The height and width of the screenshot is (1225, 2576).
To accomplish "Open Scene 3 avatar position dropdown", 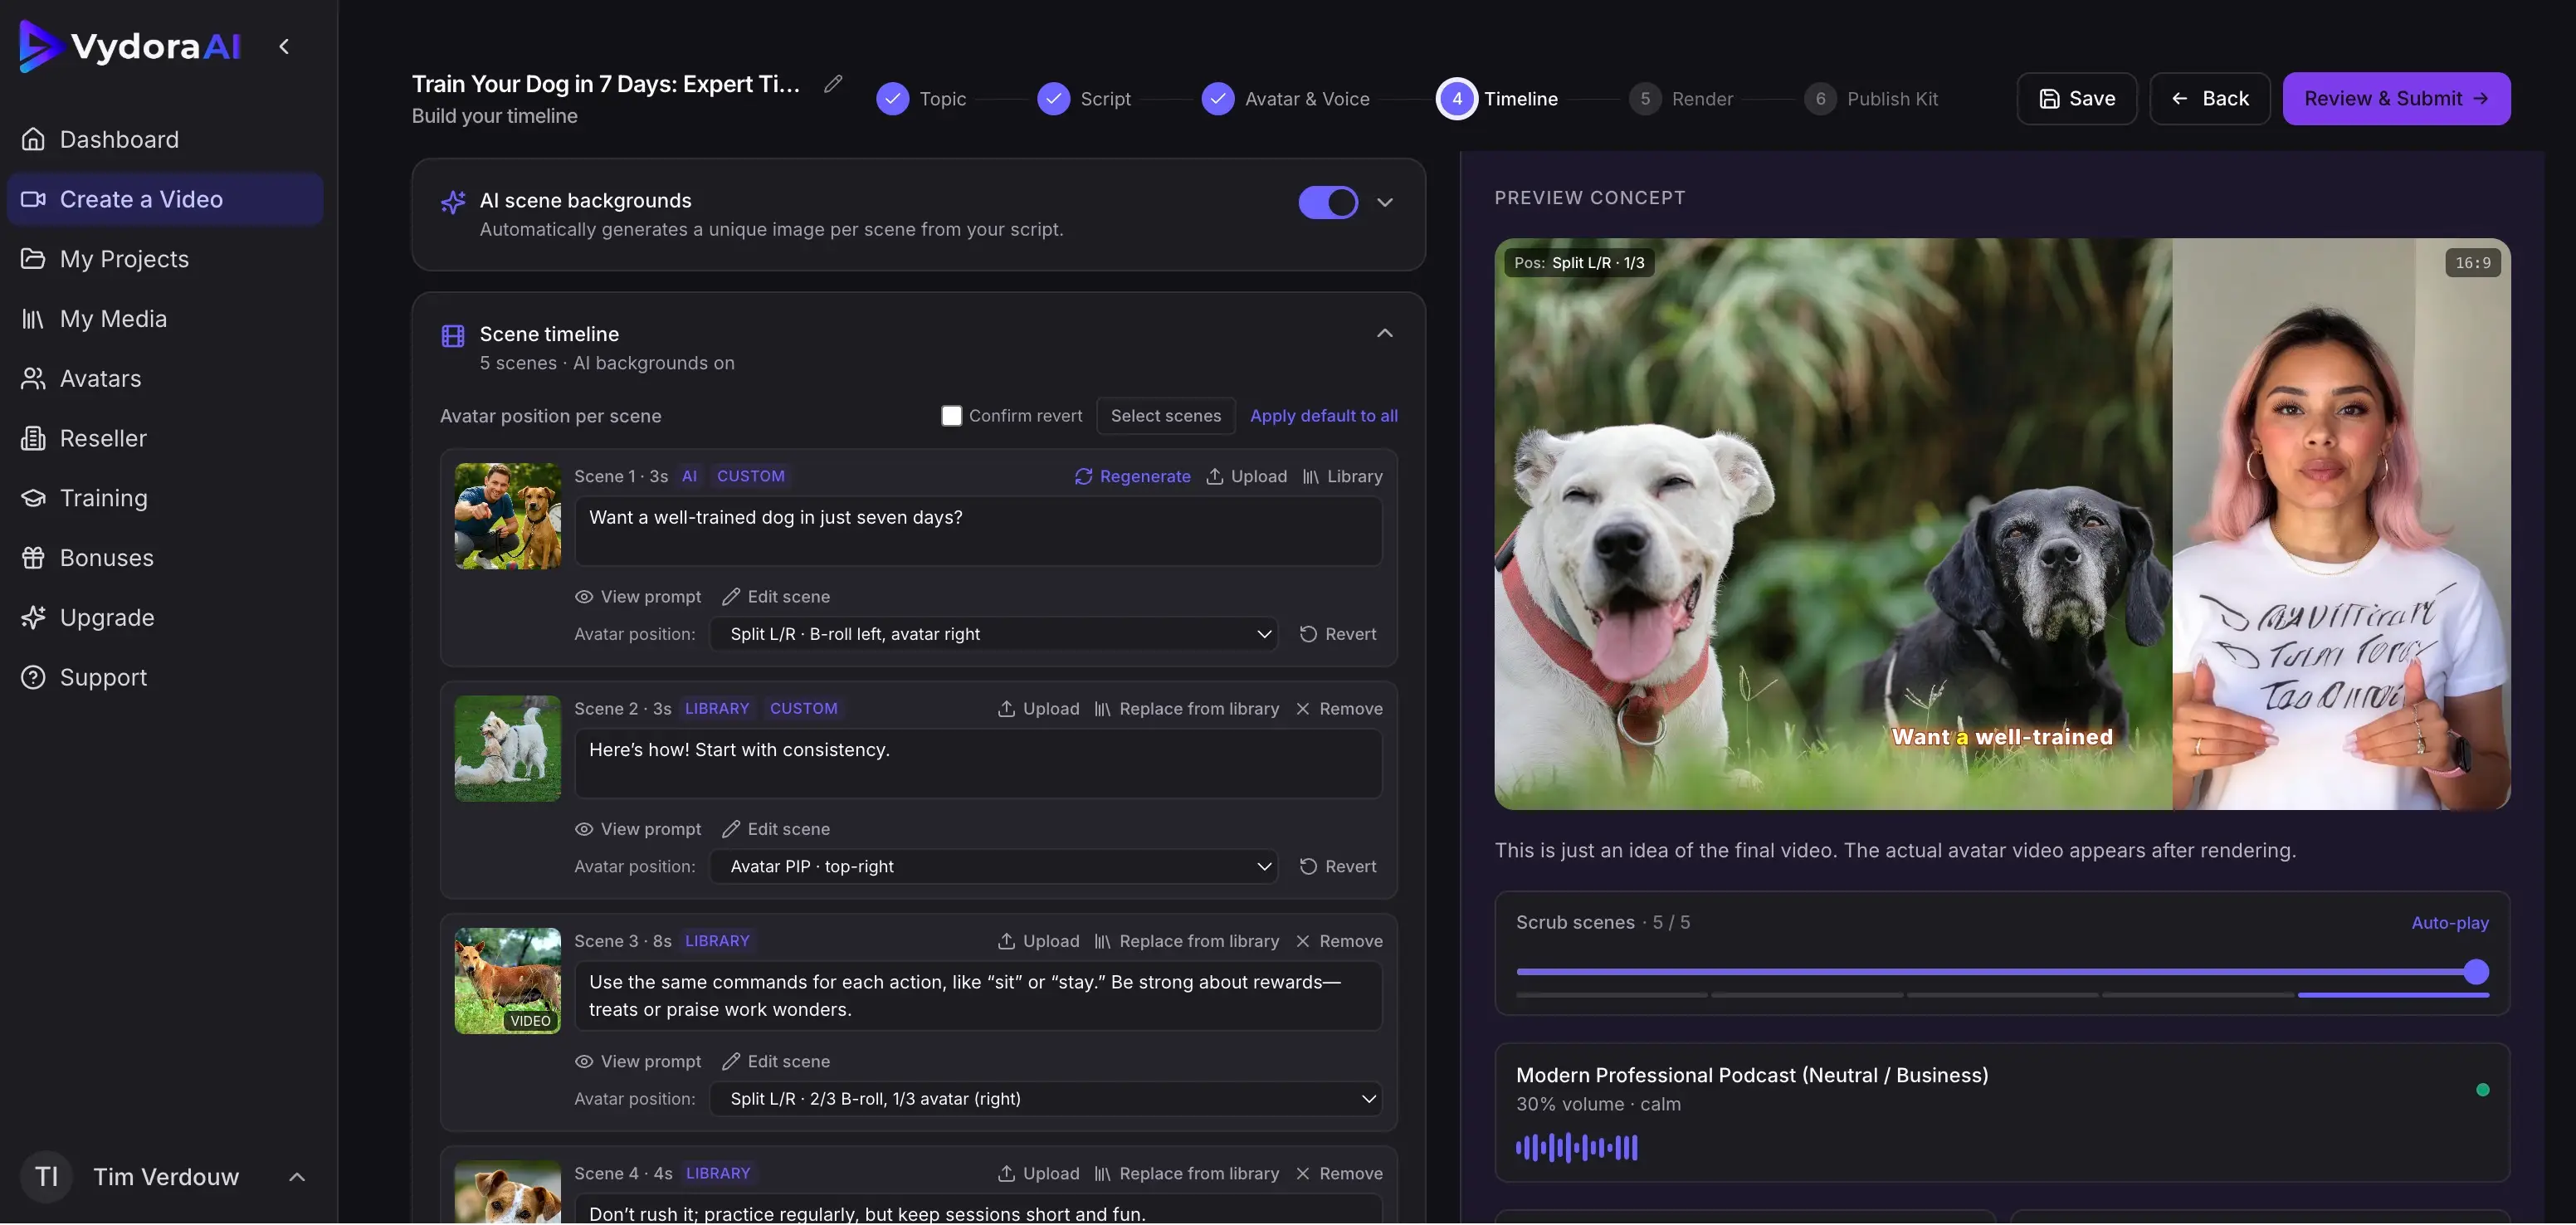I will (x=1046, y=1100).
